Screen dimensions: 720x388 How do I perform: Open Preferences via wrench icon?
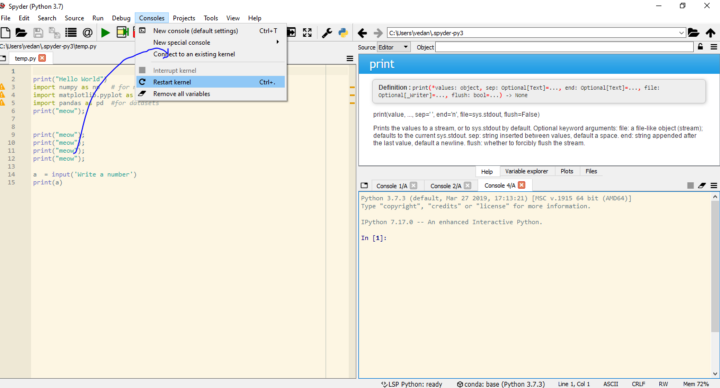click(326, 33)
